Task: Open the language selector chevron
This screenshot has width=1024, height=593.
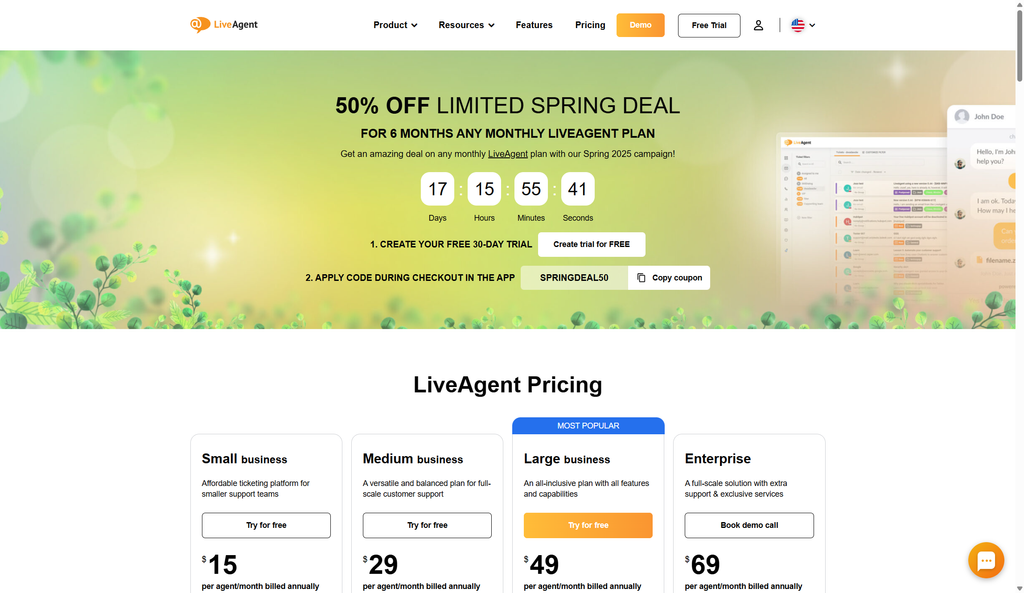Action: (x=812, y=25)
